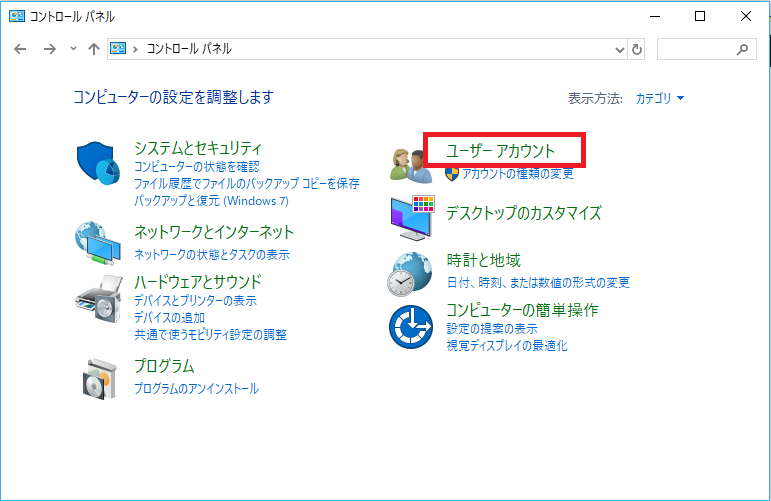Open システムとセキュリティ category
771x501 pixels.
click(198, 148)
